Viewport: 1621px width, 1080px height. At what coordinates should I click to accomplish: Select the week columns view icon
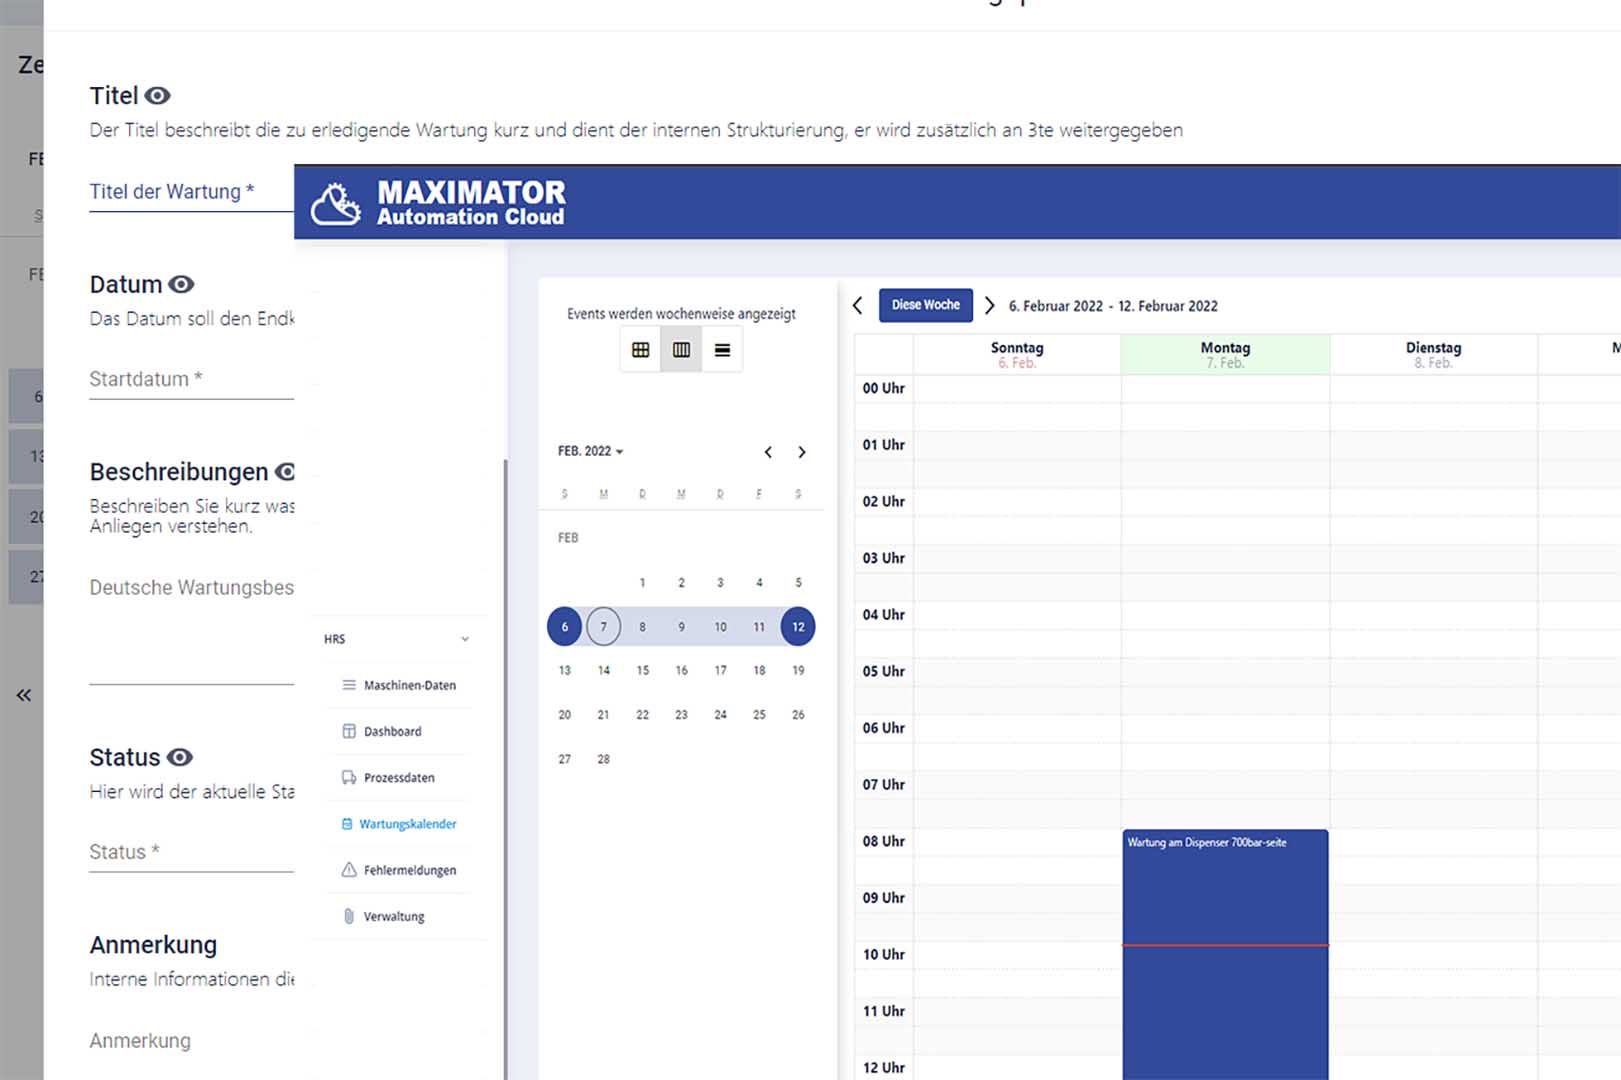pyautogui.click(x=681, y=350)
